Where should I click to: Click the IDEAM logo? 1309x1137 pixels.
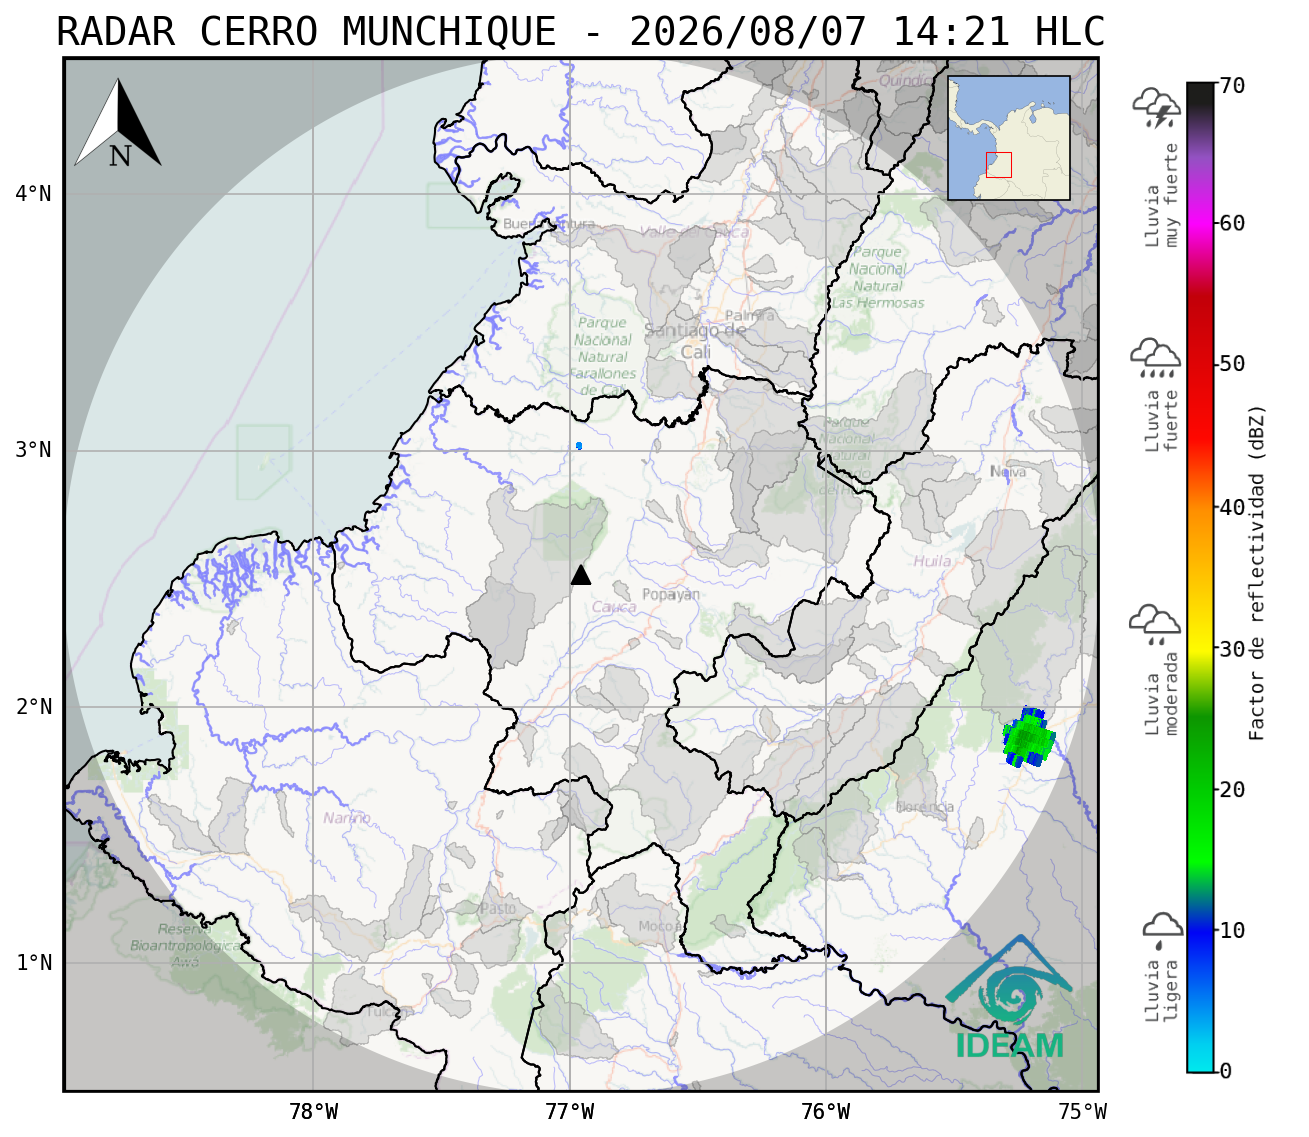click(x=1008, y=998)
